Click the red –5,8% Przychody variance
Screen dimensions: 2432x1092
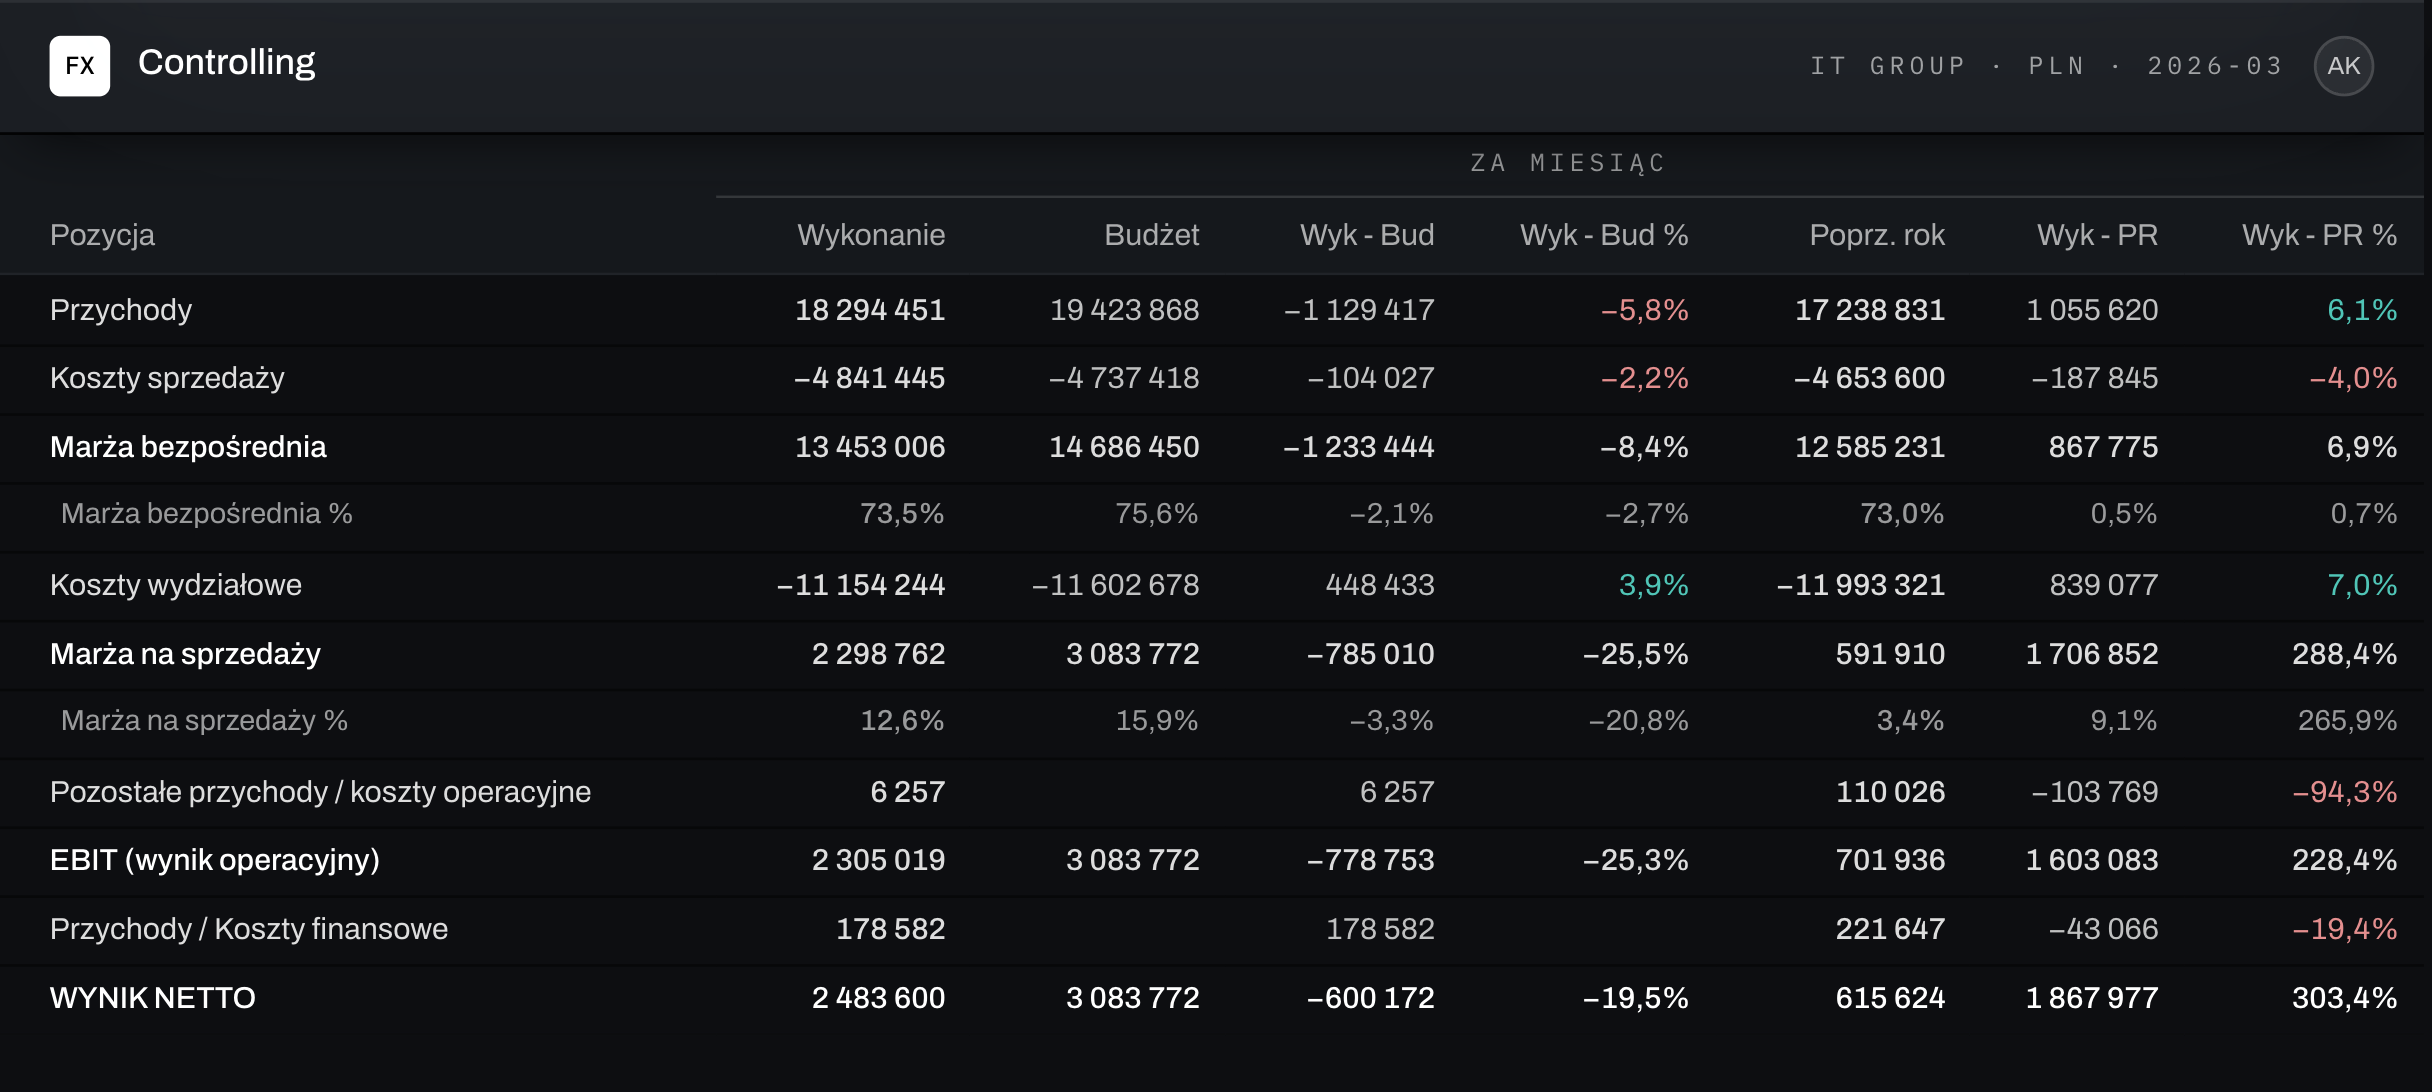tap(1644, 310)
